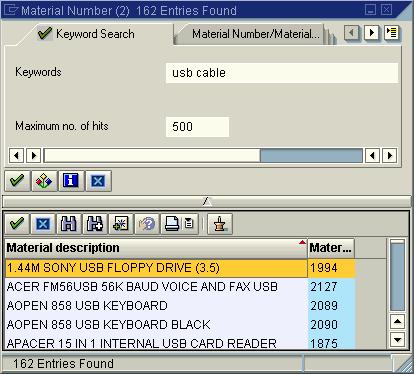Click the status bar text 162 Entries Found
This screenshot has height=374, width=414.
63,364
